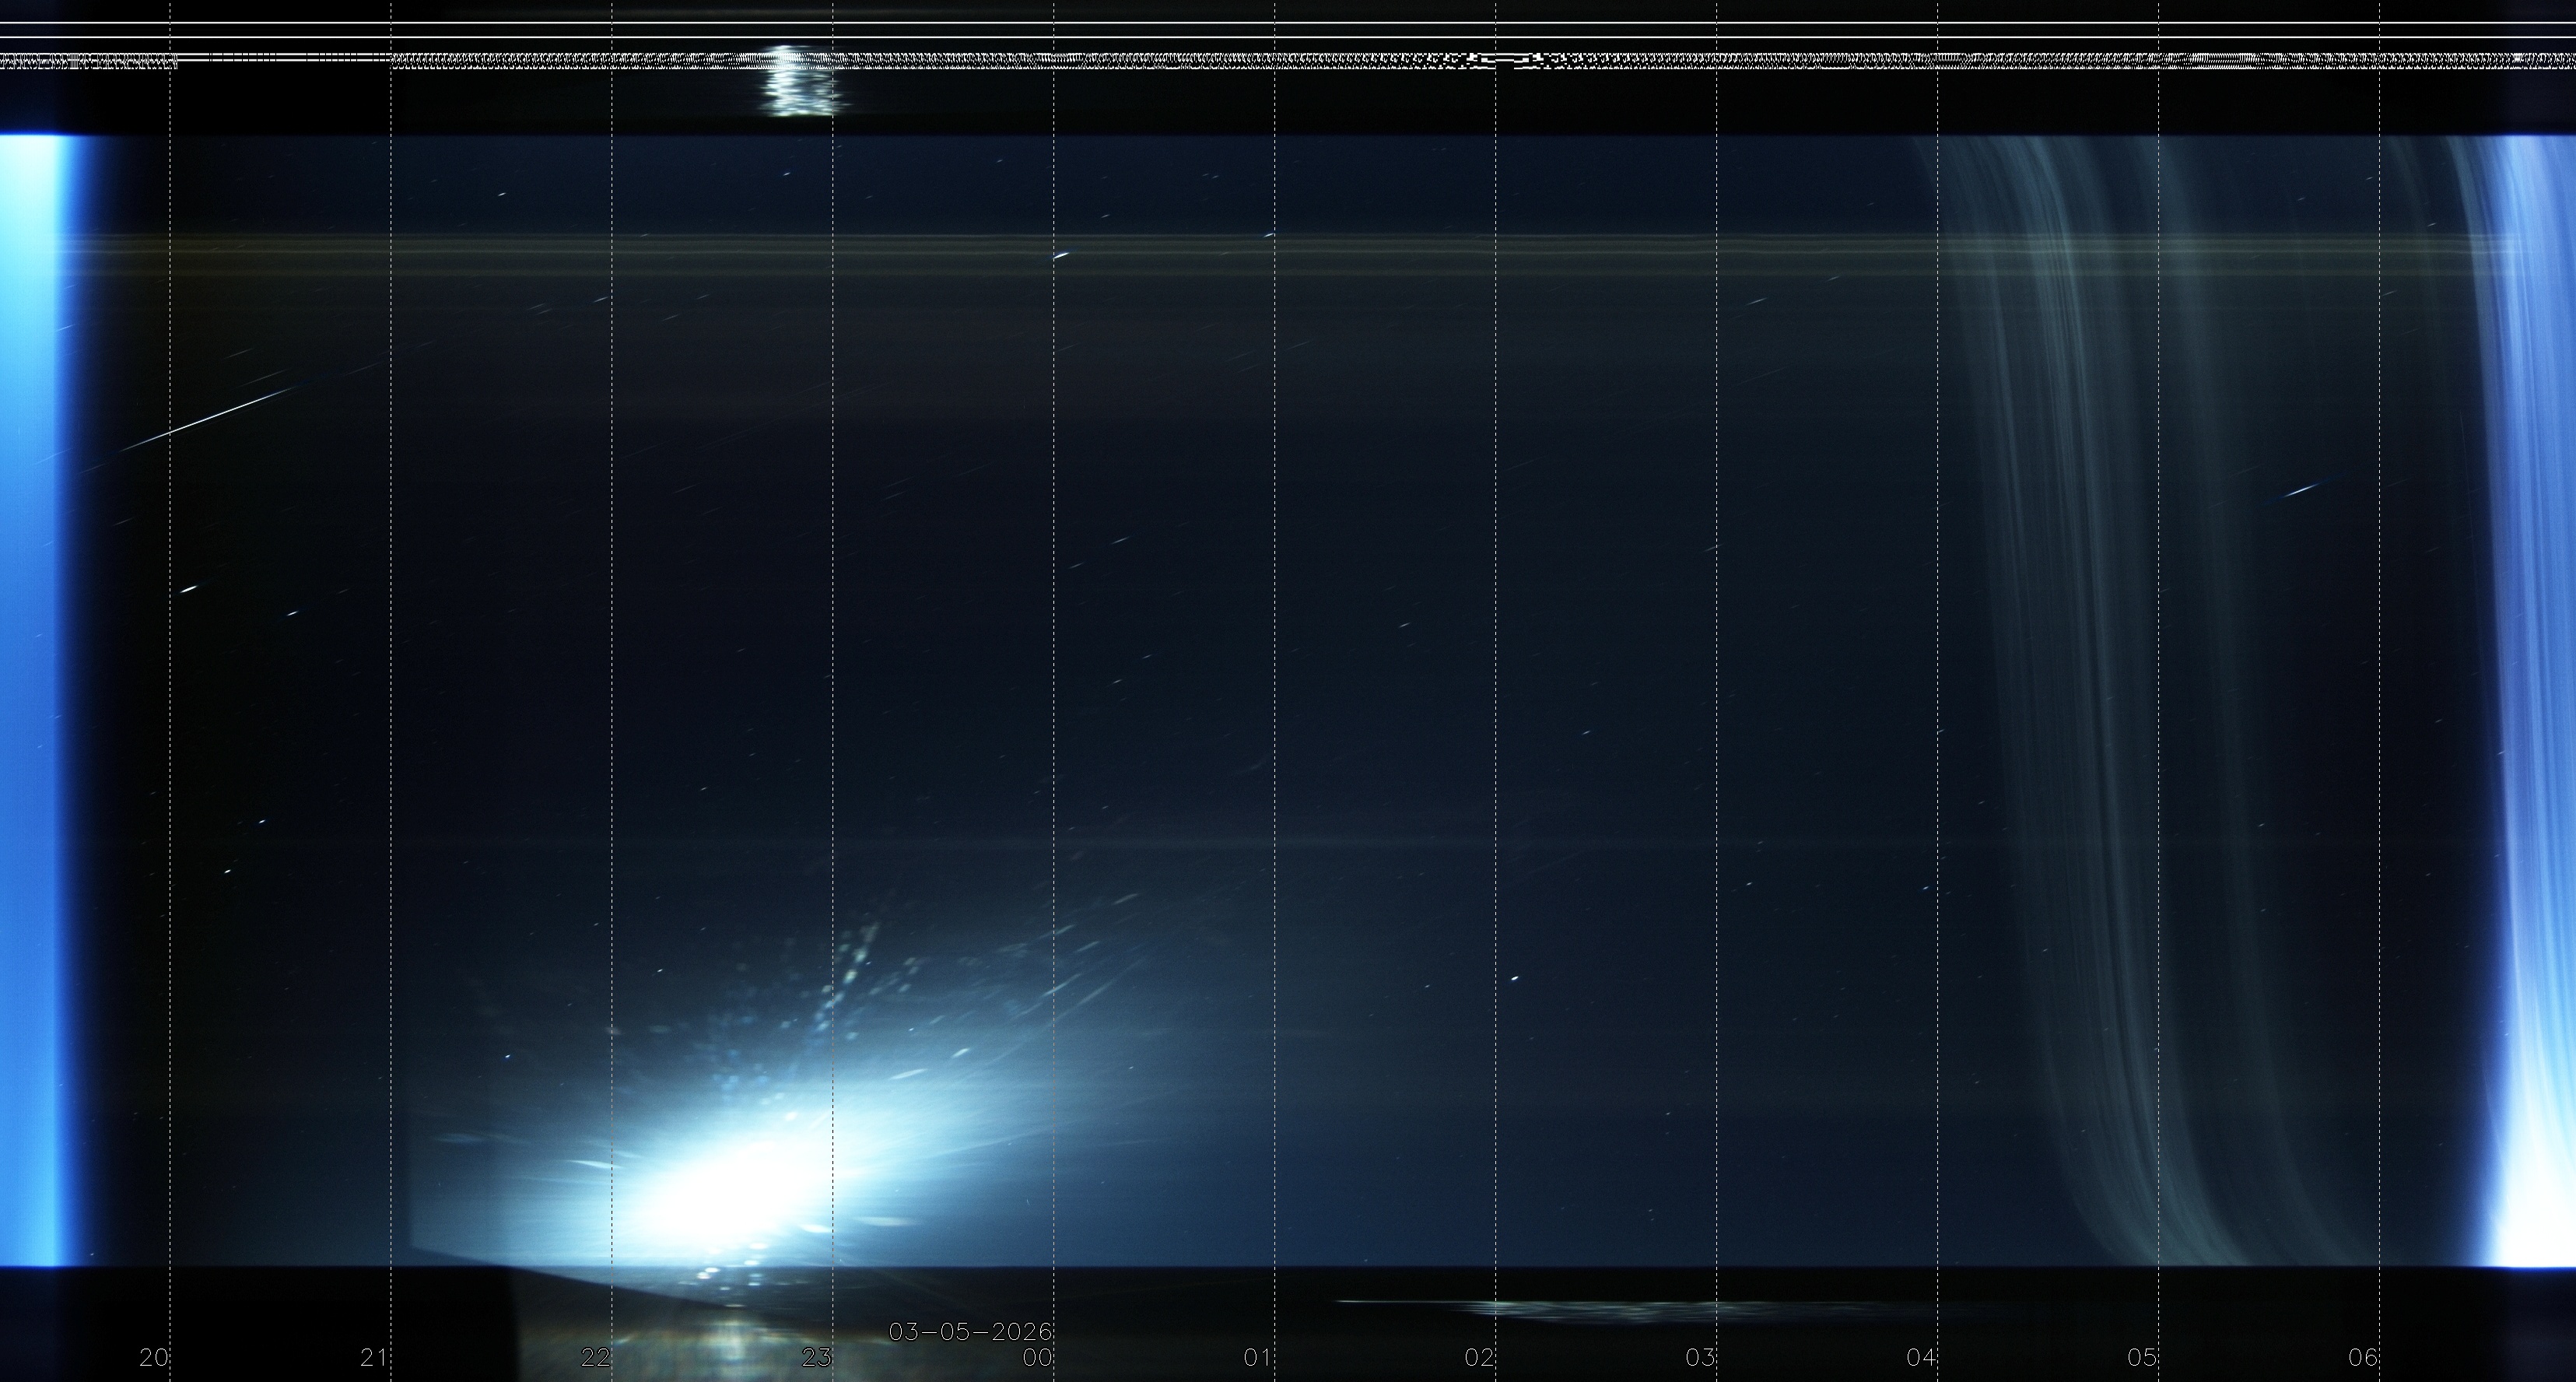Click the 21 hour label
The height and width of the screenshot is (1382, 2576).
[x=374, y=1357]
